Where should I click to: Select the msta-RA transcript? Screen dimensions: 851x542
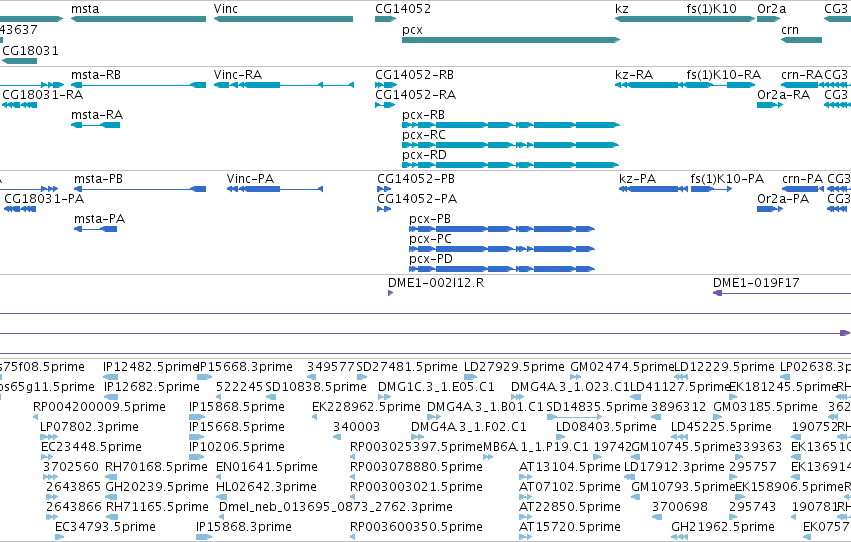point(96,125)
